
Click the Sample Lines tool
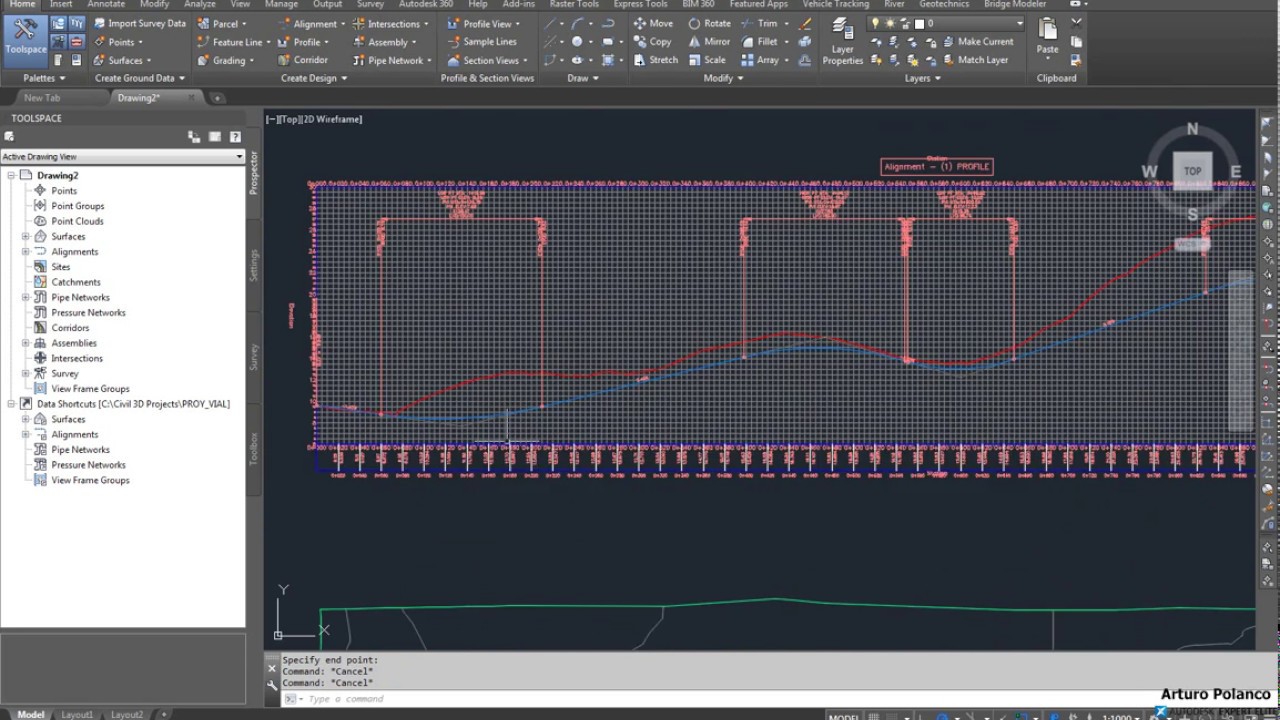[481, 42]
